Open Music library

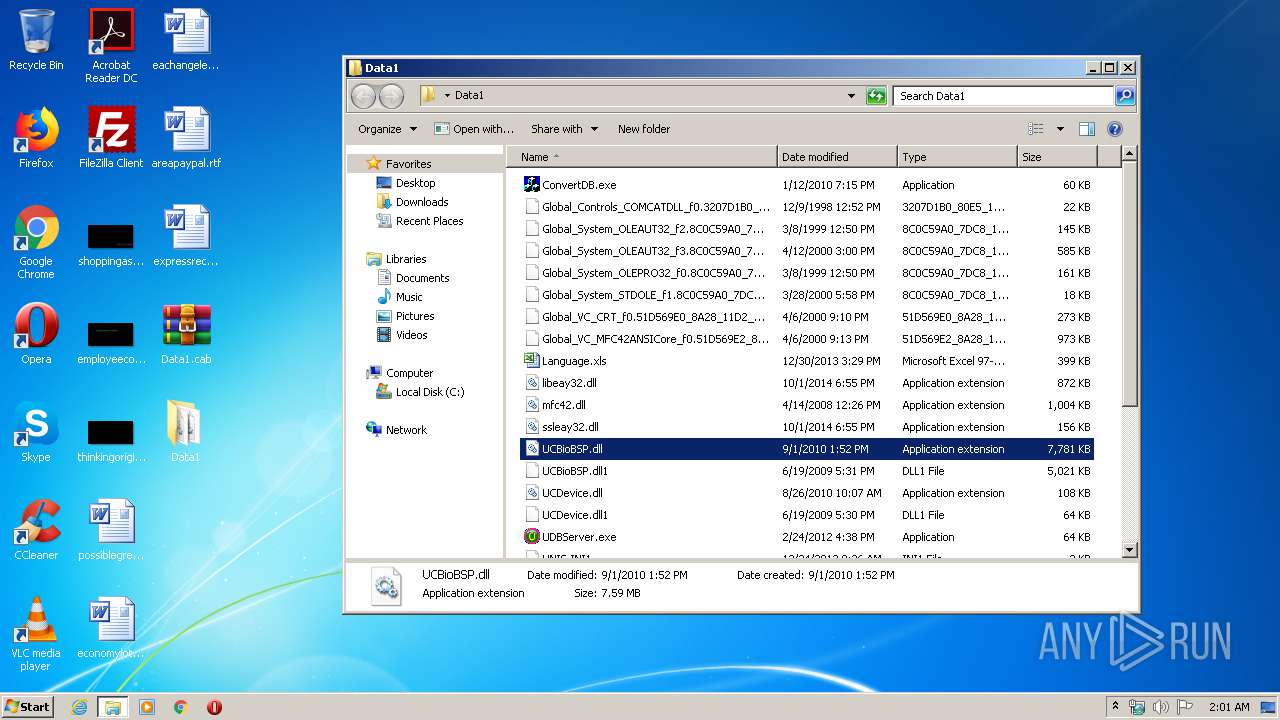click(x=400, y=297)
